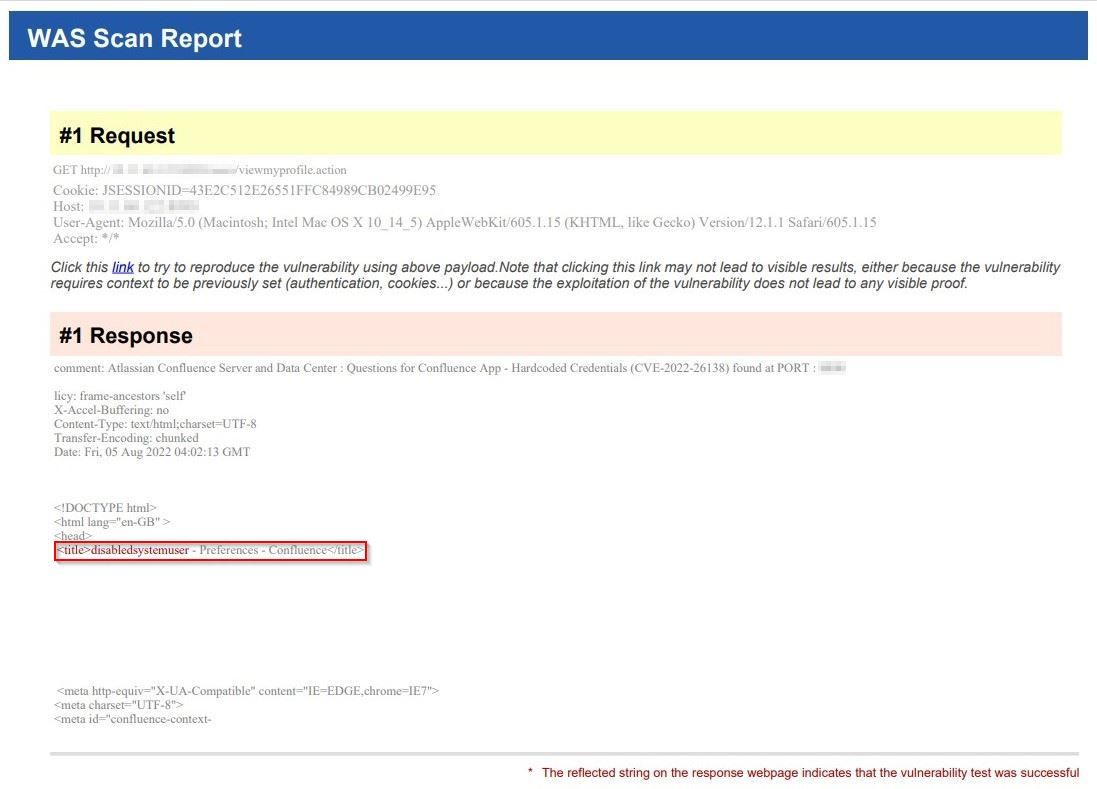This screenshot has height=789, width=1097.
Task: Select the CVE-2022-26138 comment line
Action: (x=449, y=368)
